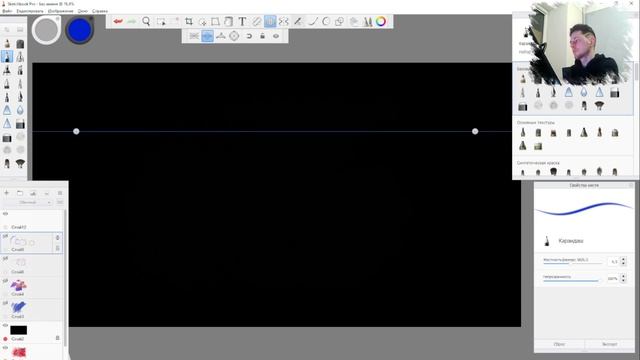Open the Ruler tool
Screen dimensions: 640x360
256,21
